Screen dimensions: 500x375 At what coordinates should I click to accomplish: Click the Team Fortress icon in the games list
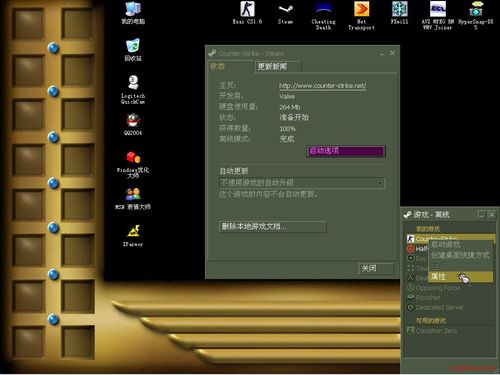[x=411, y=268]
